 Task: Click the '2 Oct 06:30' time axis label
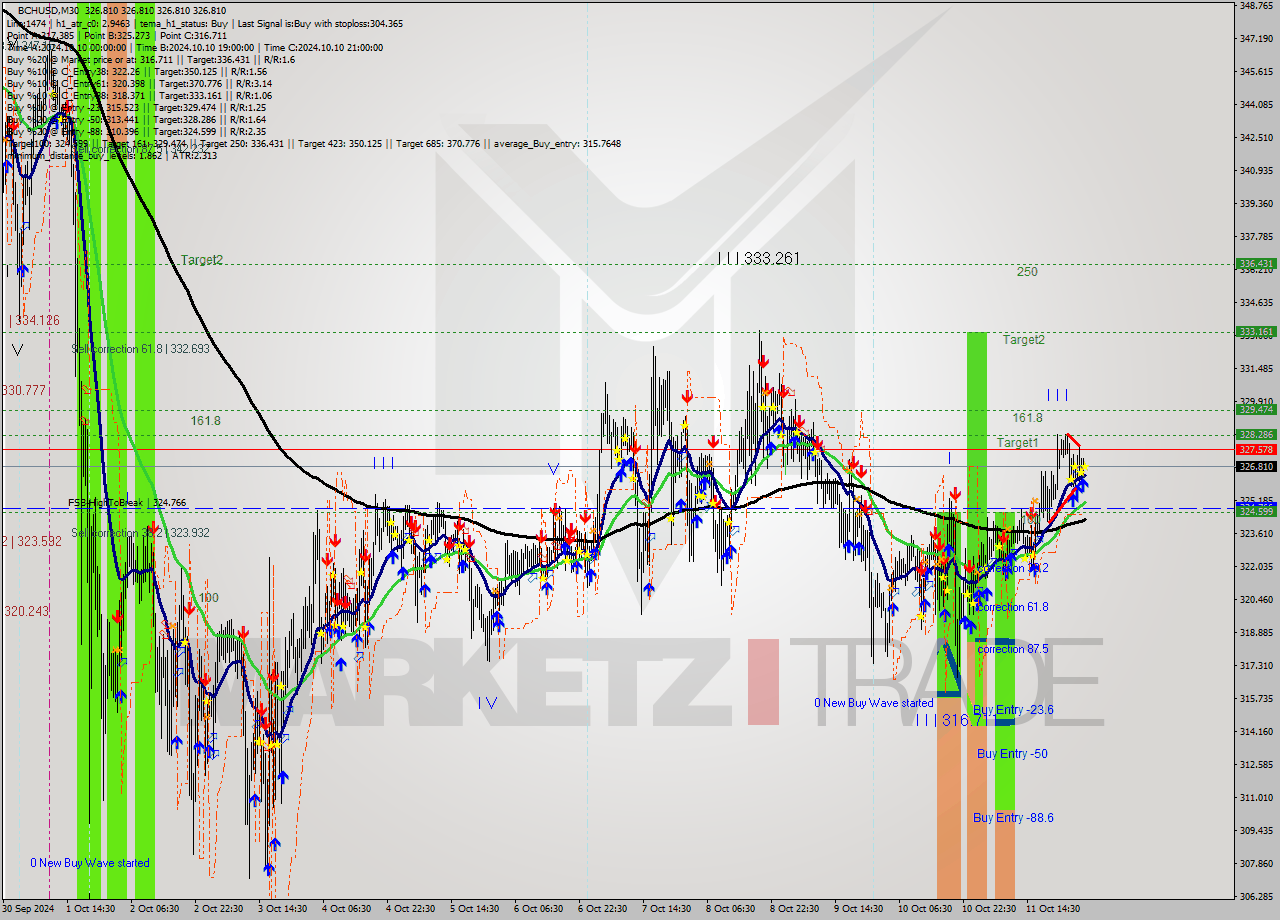coord(155,909)
